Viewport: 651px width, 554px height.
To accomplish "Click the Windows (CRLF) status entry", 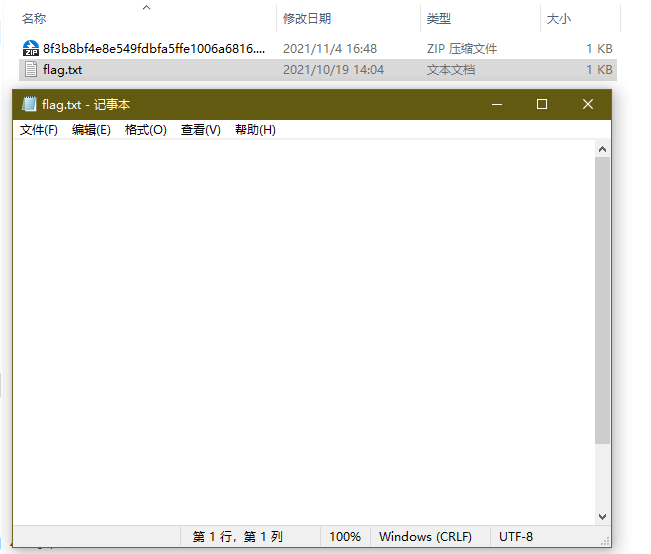I will click(x=426, y=537).
